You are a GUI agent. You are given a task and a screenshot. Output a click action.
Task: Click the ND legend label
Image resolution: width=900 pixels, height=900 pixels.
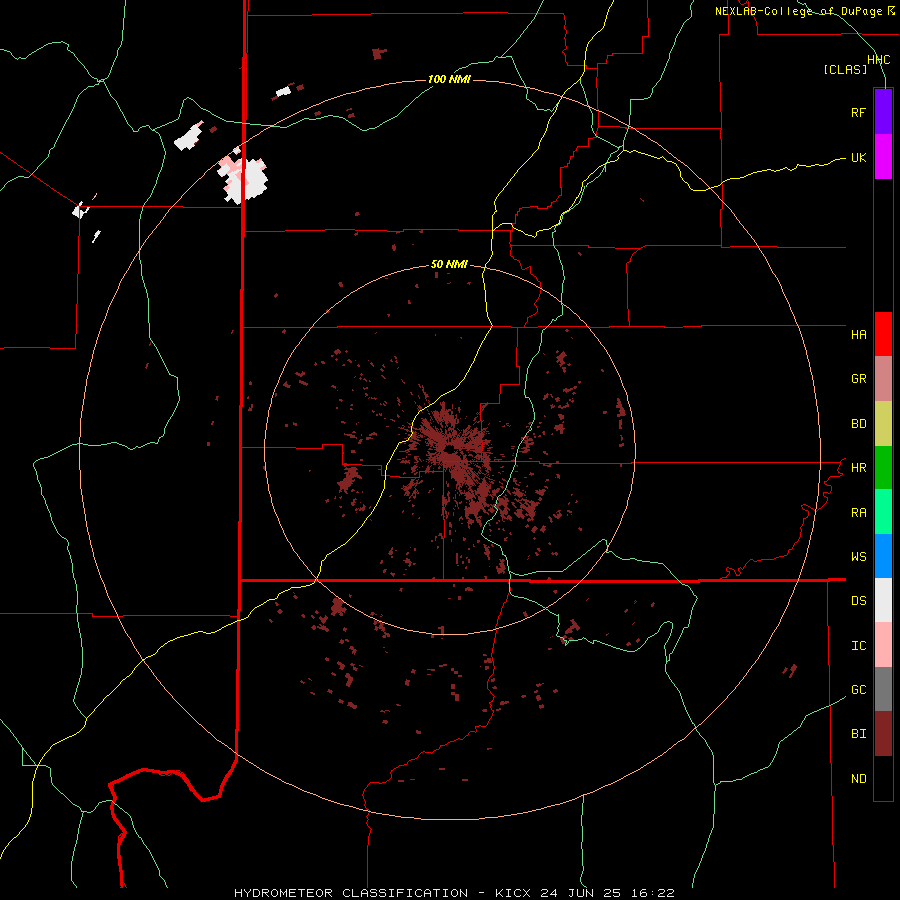(858, 778)
